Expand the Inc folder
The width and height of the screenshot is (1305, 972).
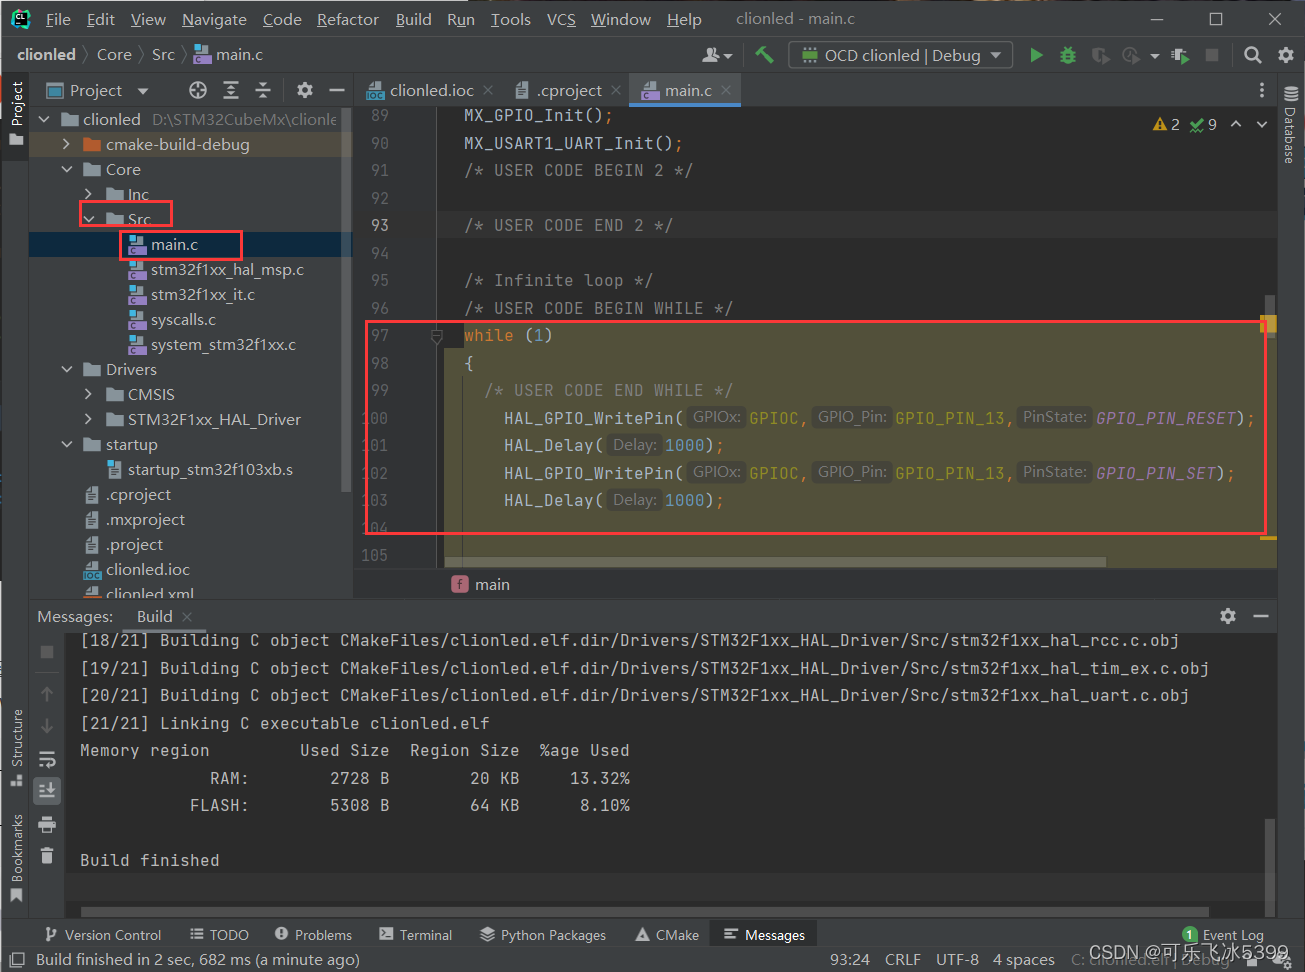point(88,194)
